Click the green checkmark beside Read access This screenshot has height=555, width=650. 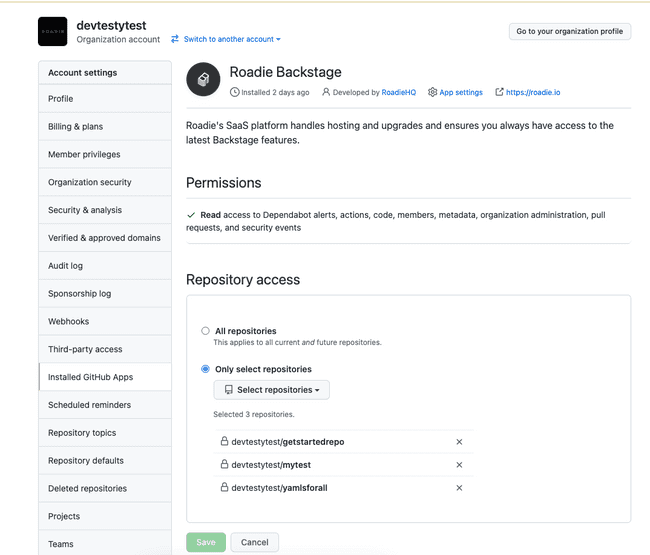point(191,215)
